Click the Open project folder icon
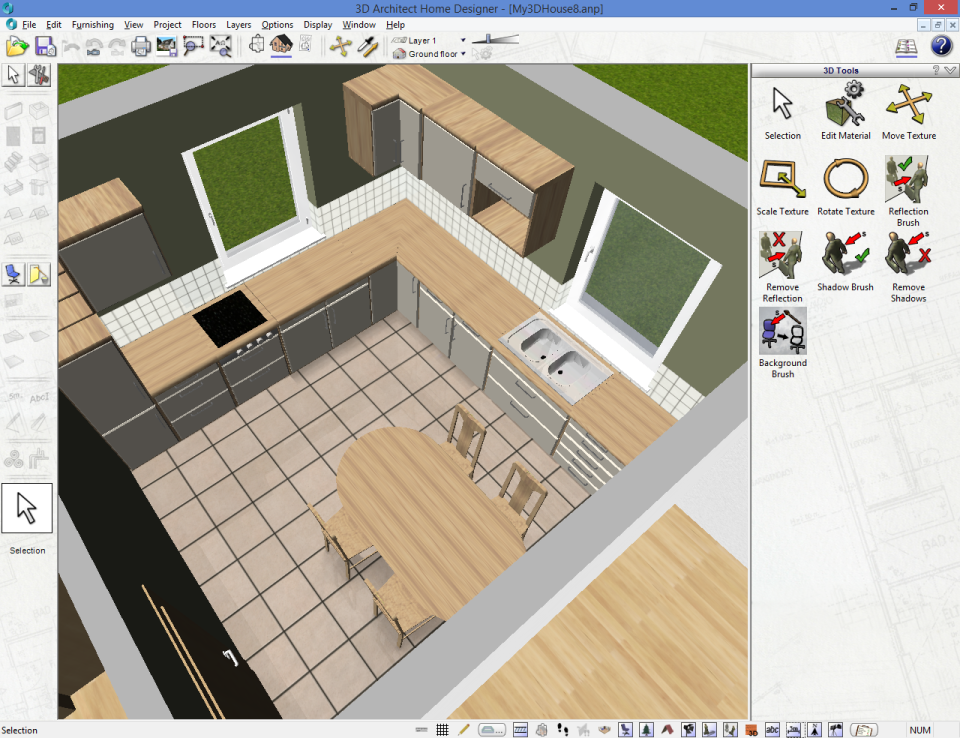Image resolution: width=960 pixels, height=738 pixels. coord(17,47)
